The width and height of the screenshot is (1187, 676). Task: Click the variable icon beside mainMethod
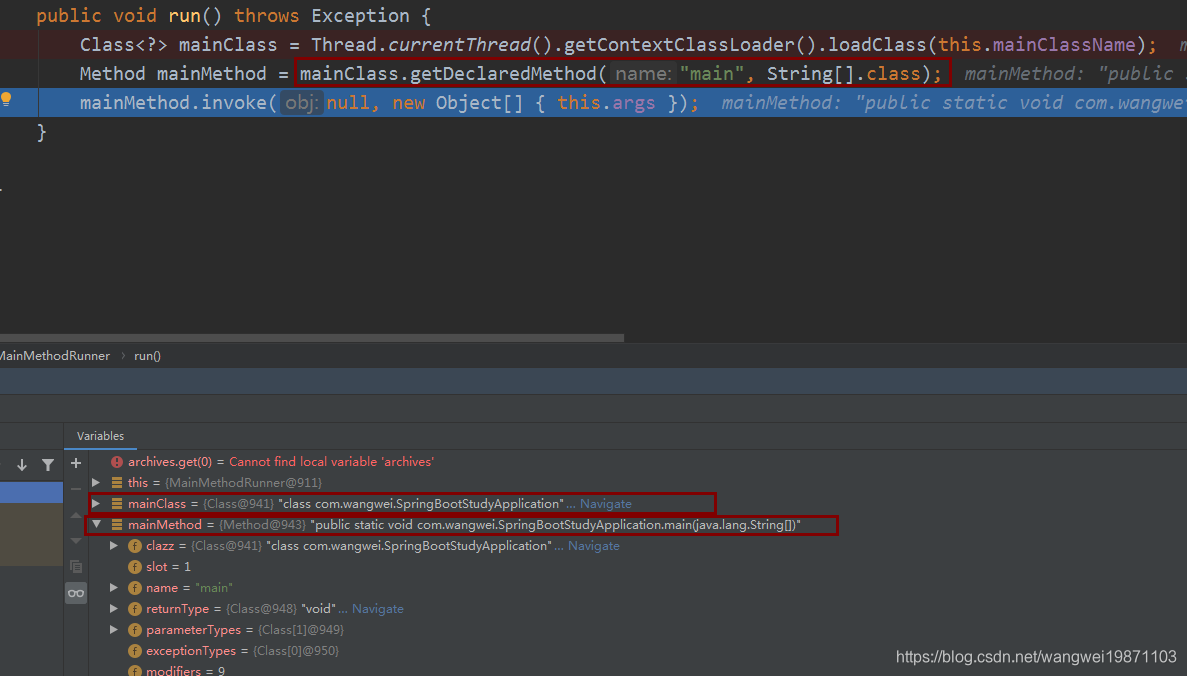point(117,525)
